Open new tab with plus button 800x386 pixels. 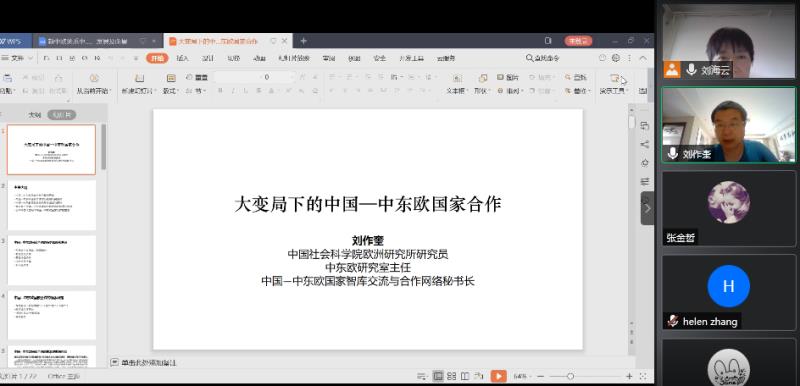[x=304, y=41]
